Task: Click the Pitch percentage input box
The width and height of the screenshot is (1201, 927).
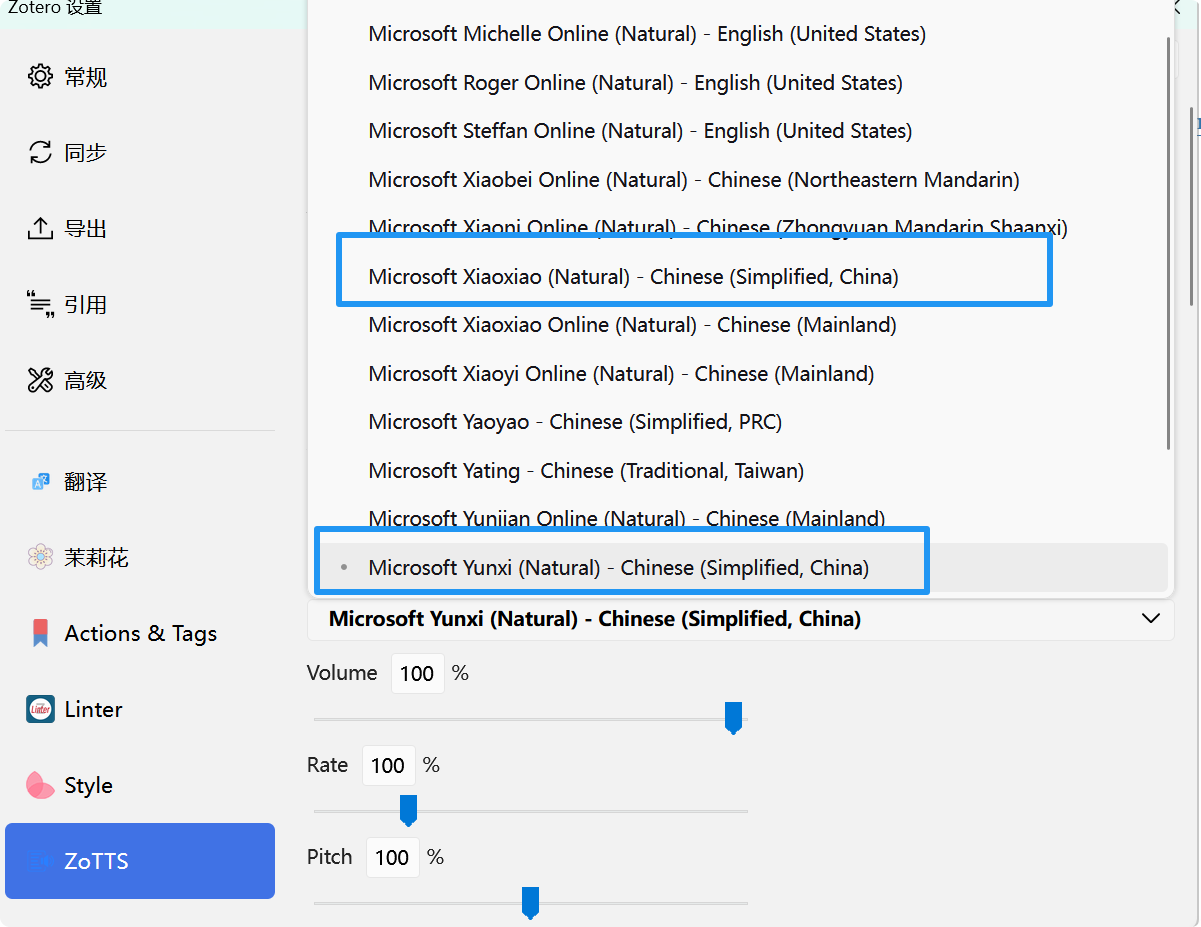Action: click(392, 857)
